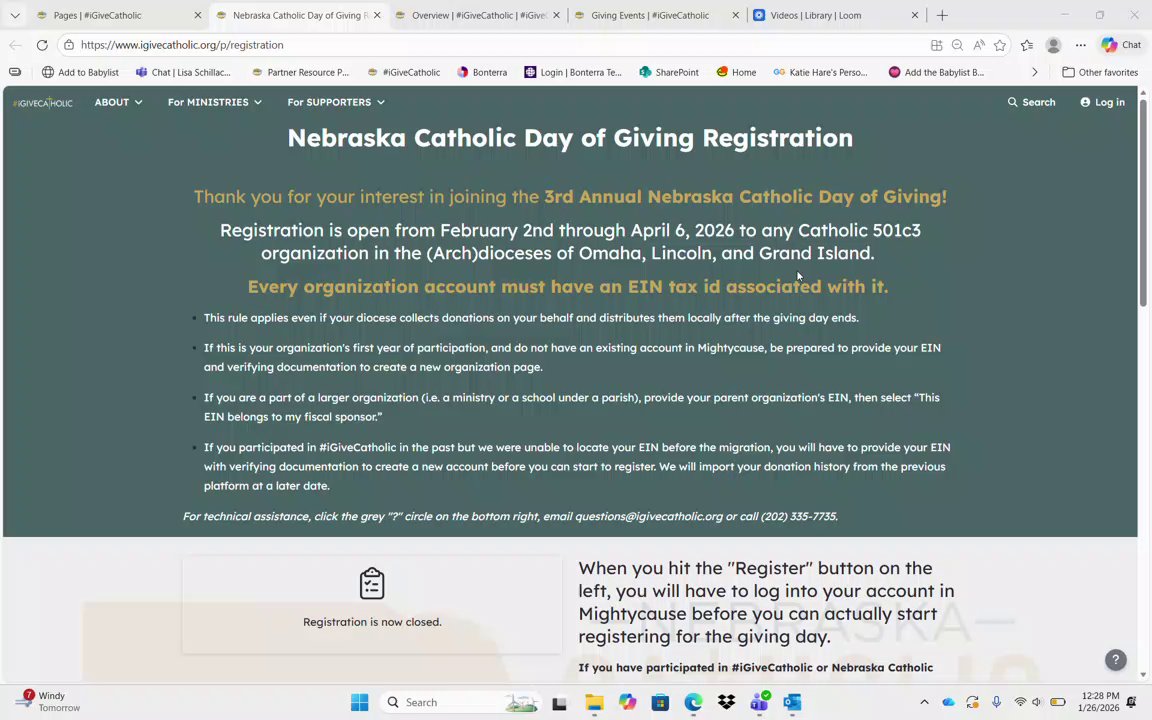
Task: Open OneDrive cloud tray icon
Action: pyautogui.click(x=948, y=702)
